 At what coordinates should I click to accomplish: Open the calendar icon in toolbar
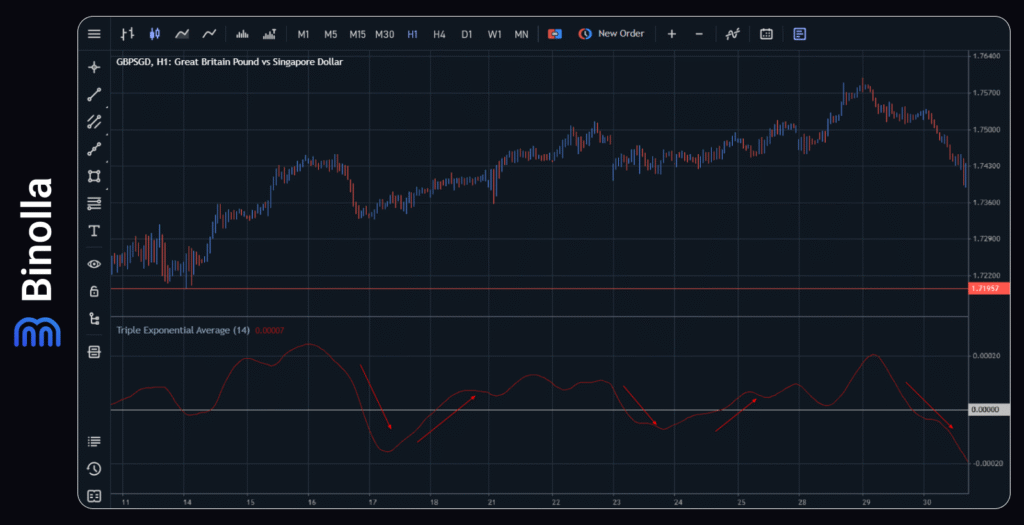766,34
